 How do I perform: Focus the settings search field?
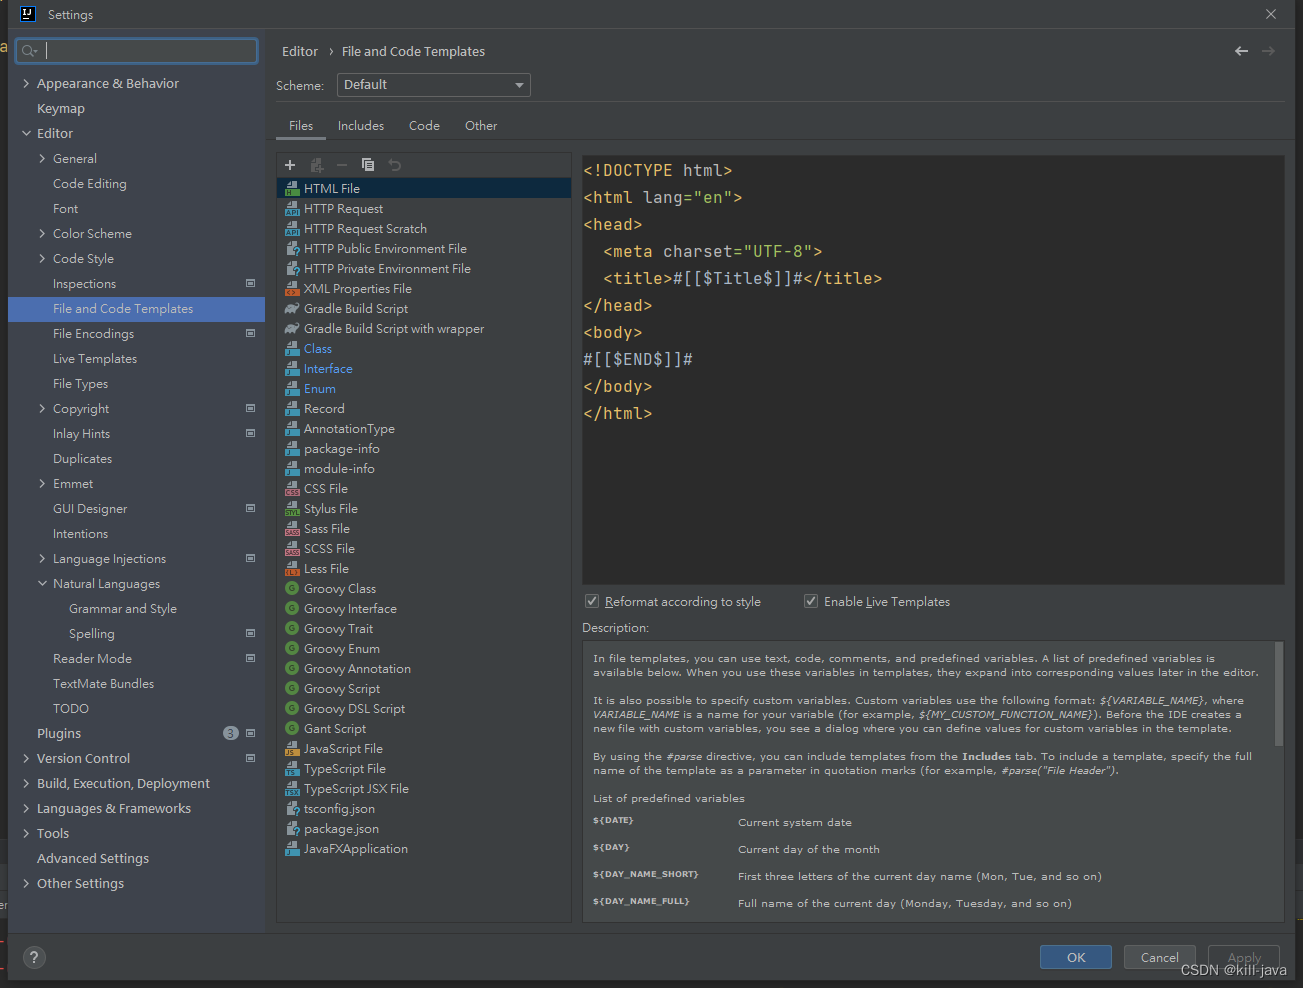pos(137,51)
